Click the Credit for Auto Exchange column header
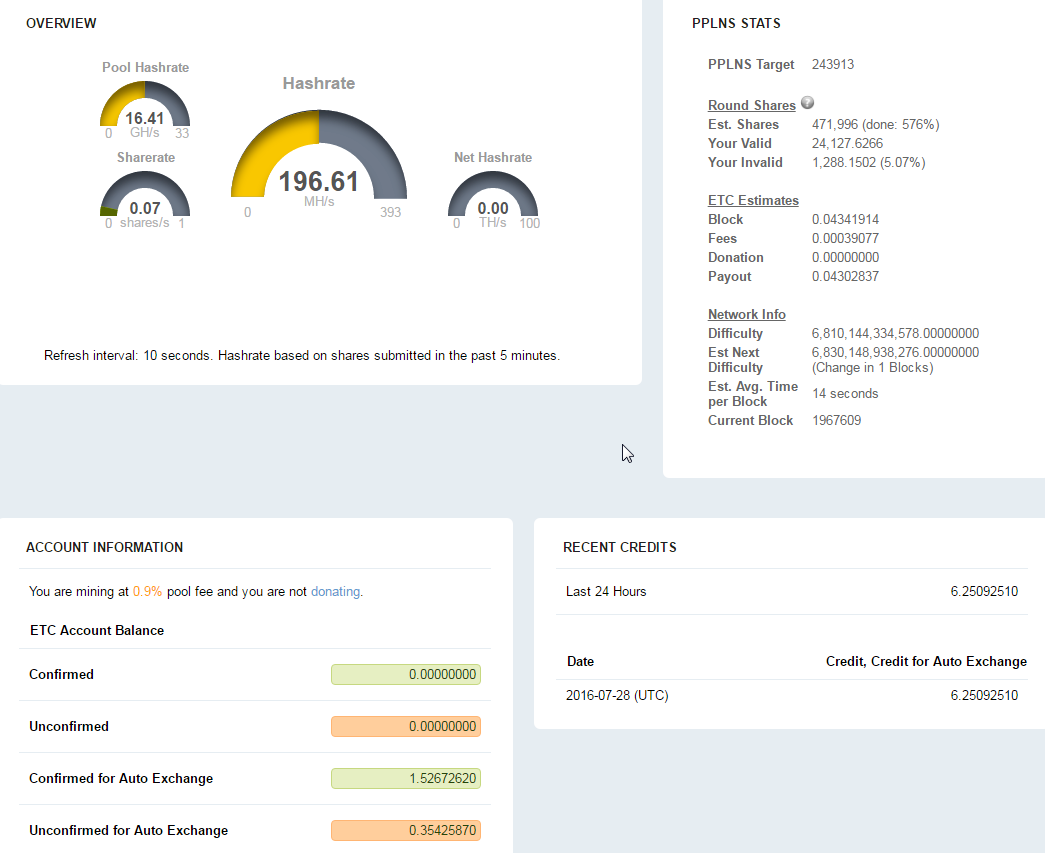Viewport: 1045px width, 853px height. [x=925, y=661]
